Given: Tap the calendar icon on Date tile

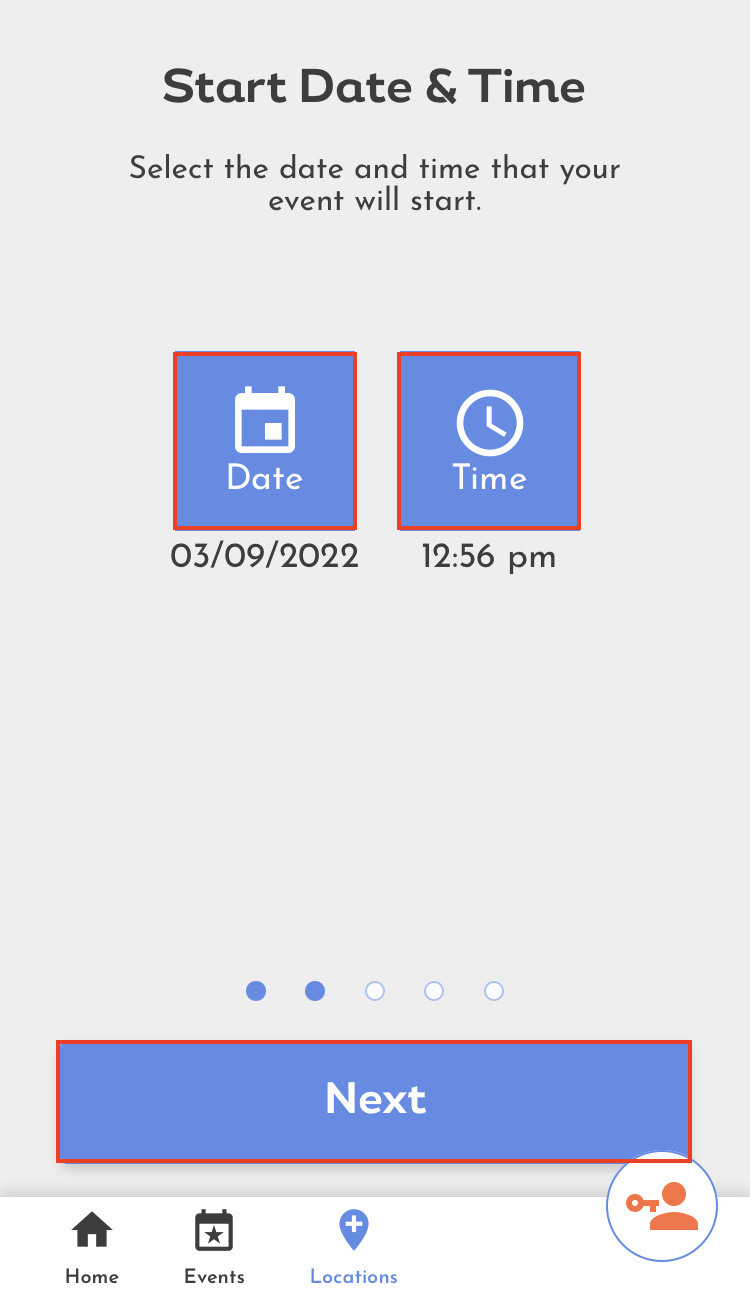Looking at the screenshot, I should pos(265,421).
